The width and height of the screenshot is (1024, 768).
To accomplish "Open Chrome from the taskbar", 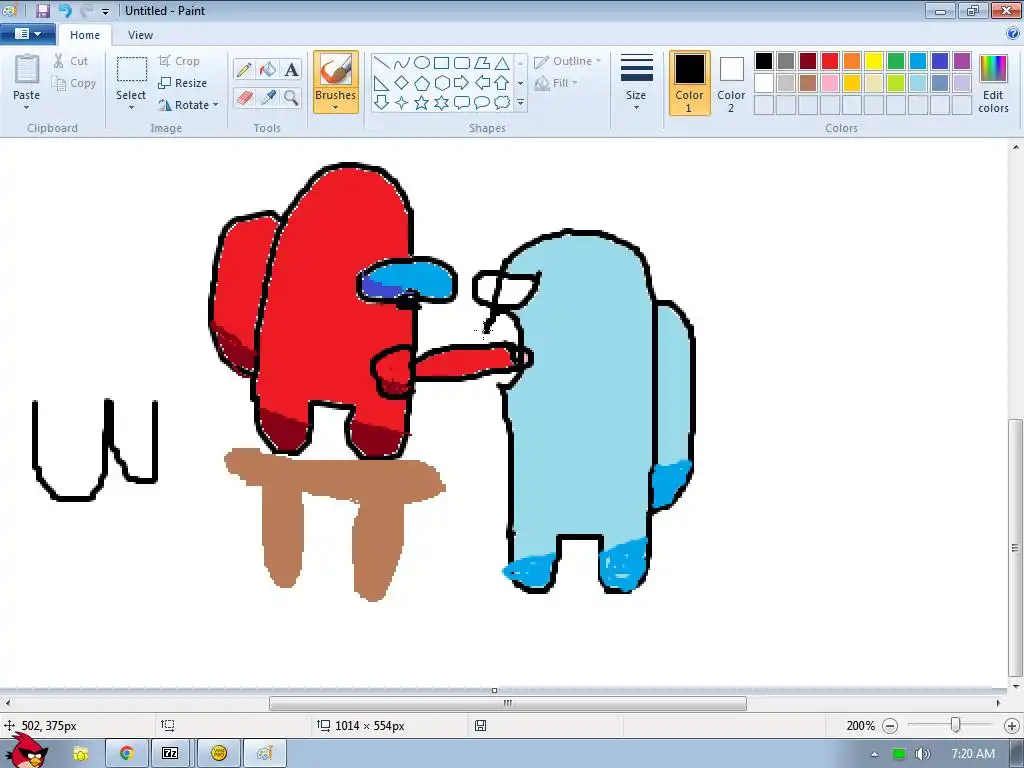I will pos(127,753).
